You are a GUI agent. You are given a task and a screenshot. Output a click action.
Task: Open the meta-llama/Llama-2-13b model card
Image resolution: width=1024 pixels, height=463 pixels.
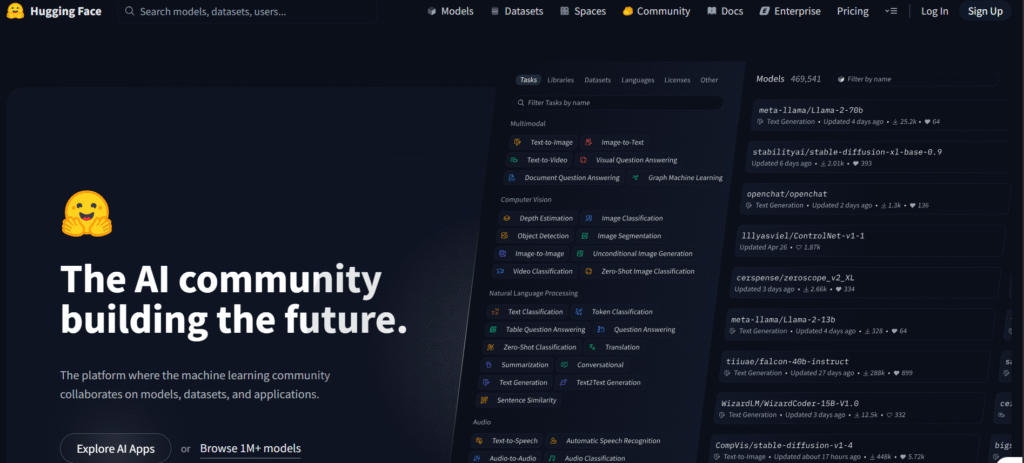(861, 325)
